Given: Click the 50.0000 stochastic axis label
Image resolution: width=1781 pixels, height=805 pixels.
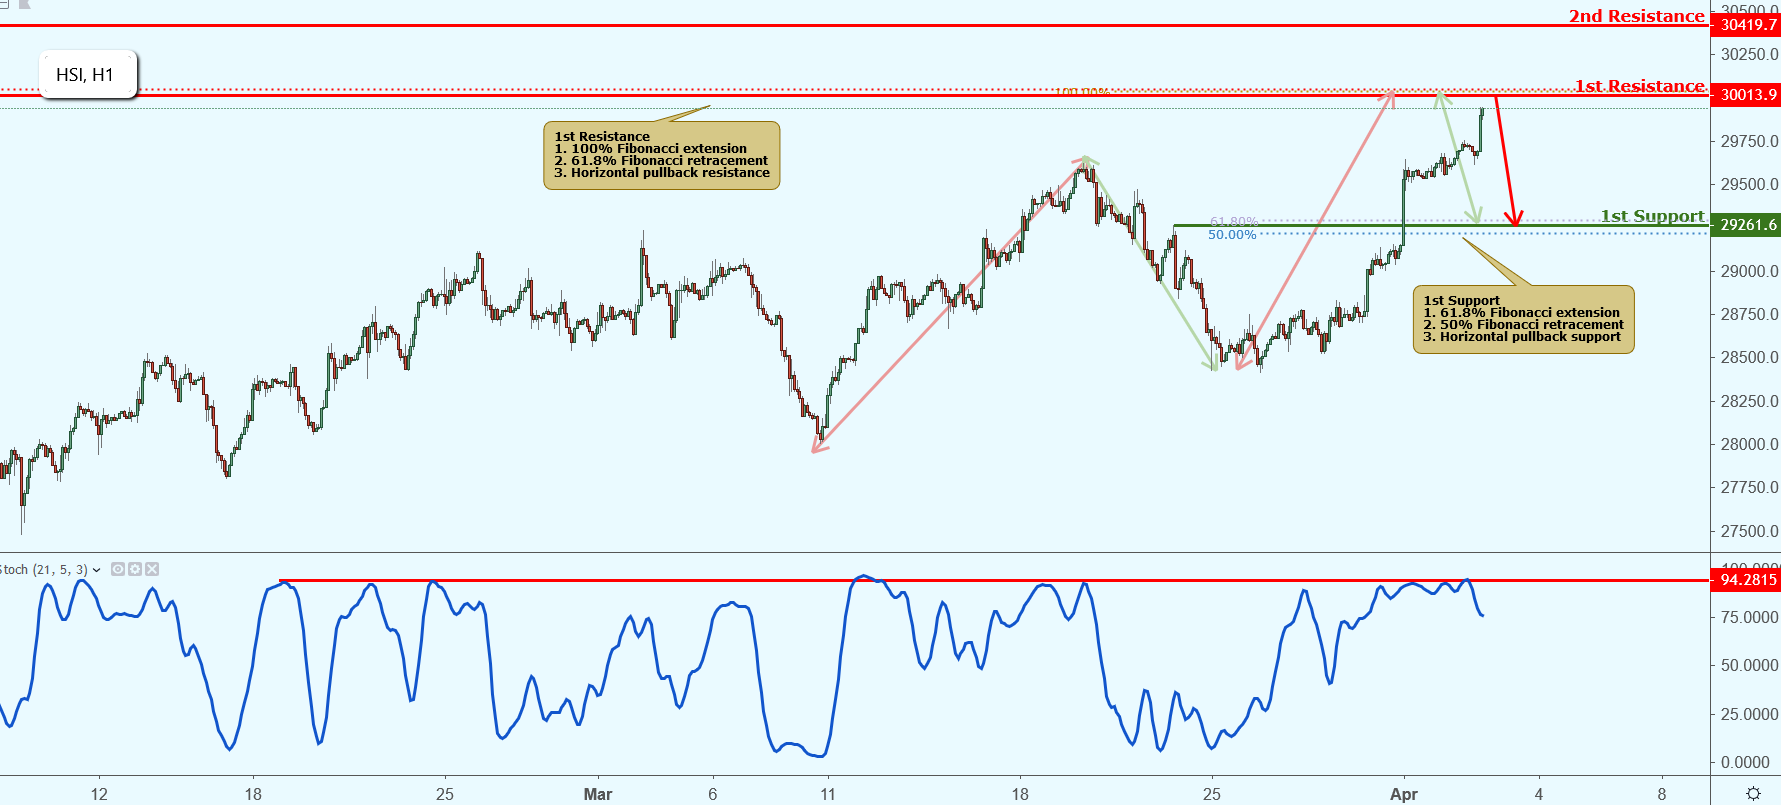Looking at the screenshot, I should 1749,665.
